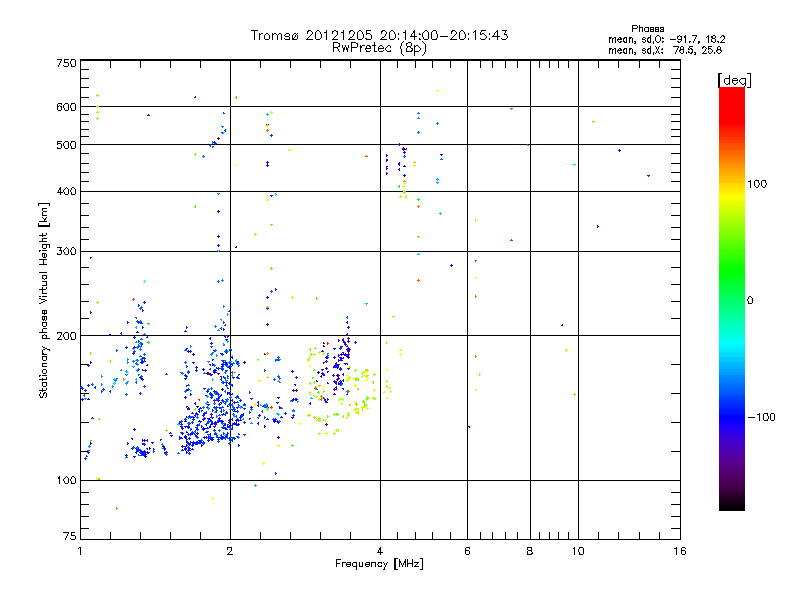Screen dimensions: 800x600
Task: Click the y-axis tick label "300"
Action: 66,251
